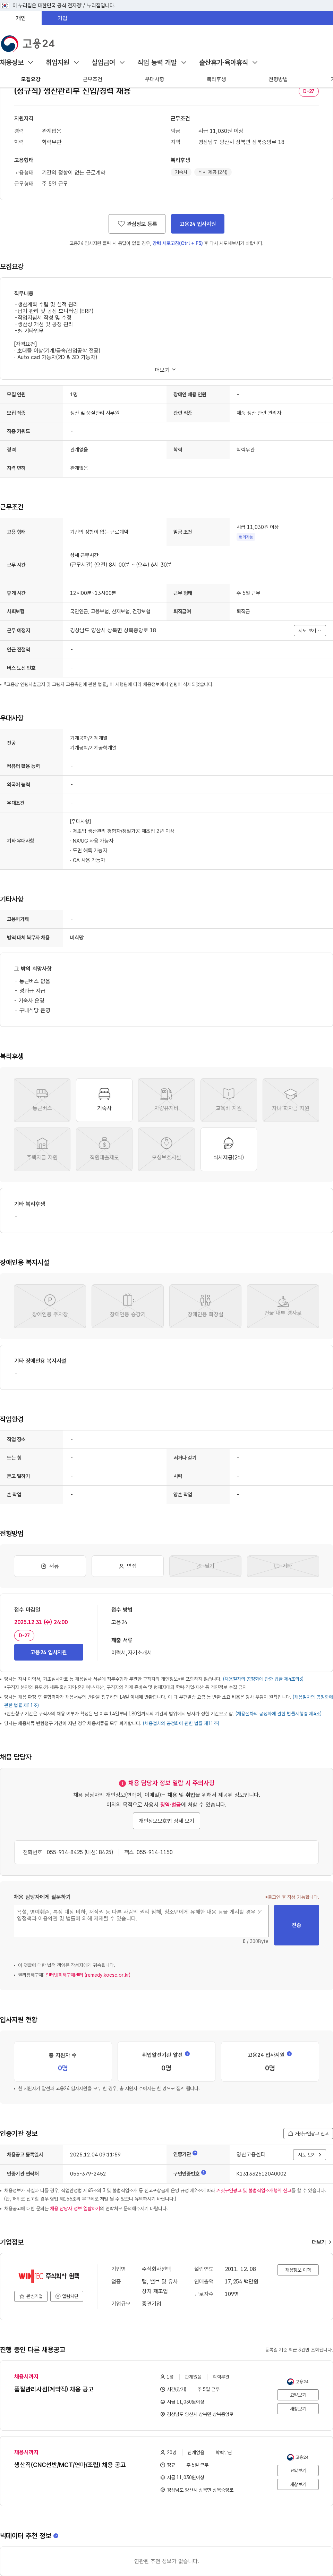
Task: Jump to the 복리후생 section tab
Action: click(216, 79)
